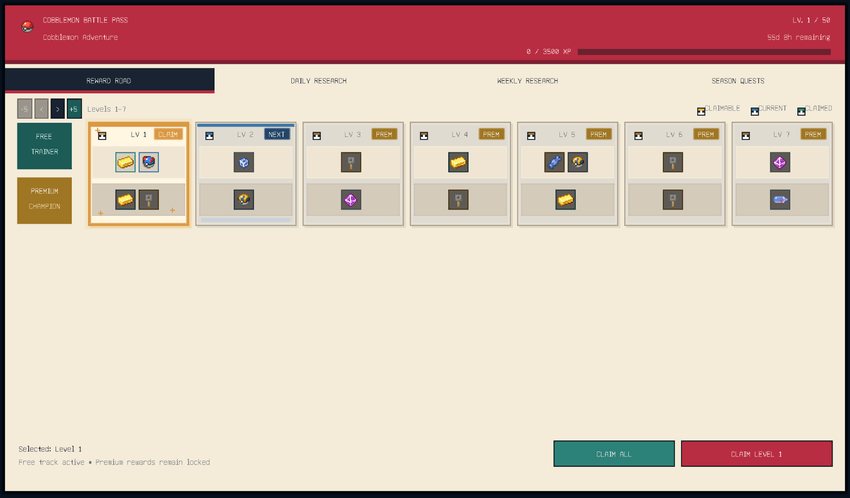
Task: Click the Claimable legend icon
Action: click(x=701, y=111)
